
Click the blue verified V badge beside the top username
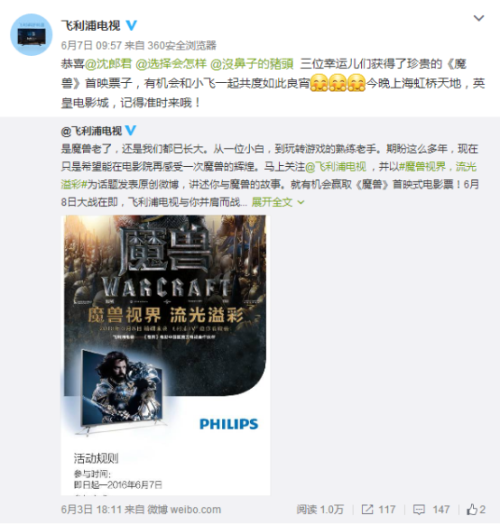(x=131, y=25)
